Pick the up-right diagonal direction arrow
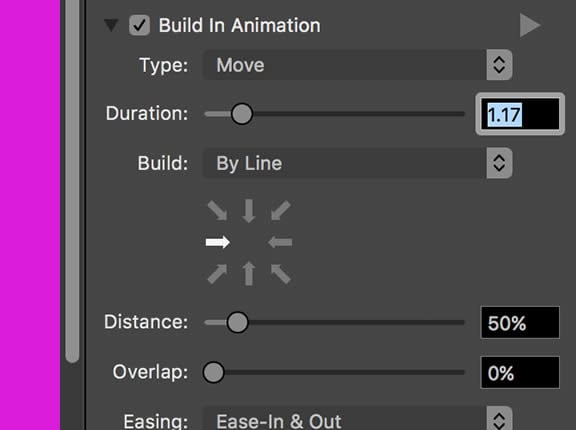Image resolution: width=576 pixels, height=430 pixels. [x=217, y=274]
